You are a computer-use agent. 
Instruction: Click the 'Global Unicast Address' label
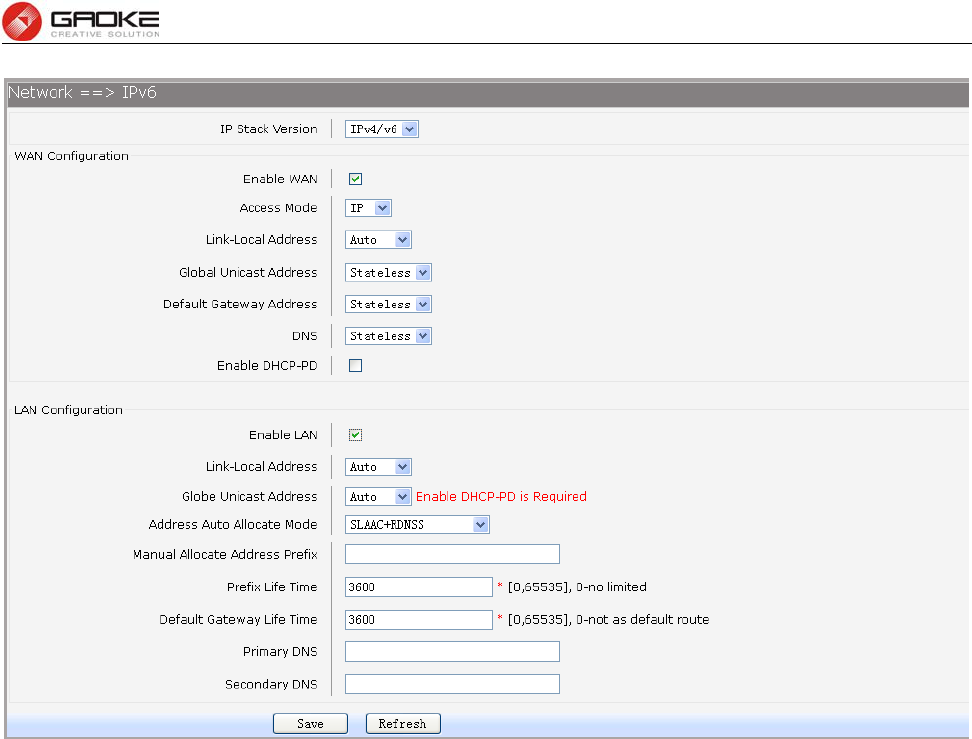tap(248, 273)
